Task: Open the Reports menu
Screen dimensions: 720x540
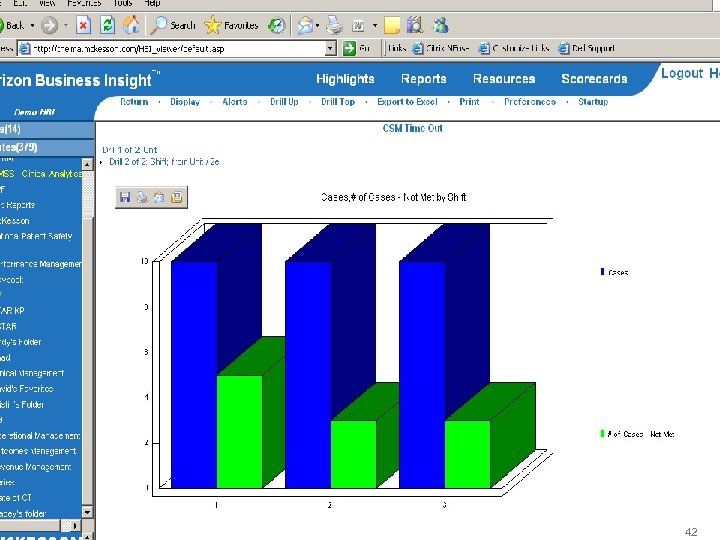Action: tap(424, 79)
